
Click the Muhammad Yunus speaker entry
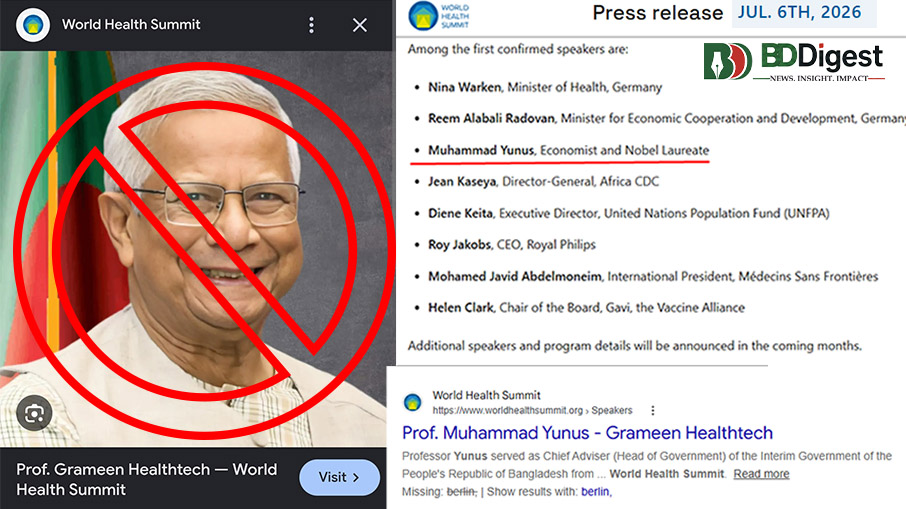tap(568, 150)
